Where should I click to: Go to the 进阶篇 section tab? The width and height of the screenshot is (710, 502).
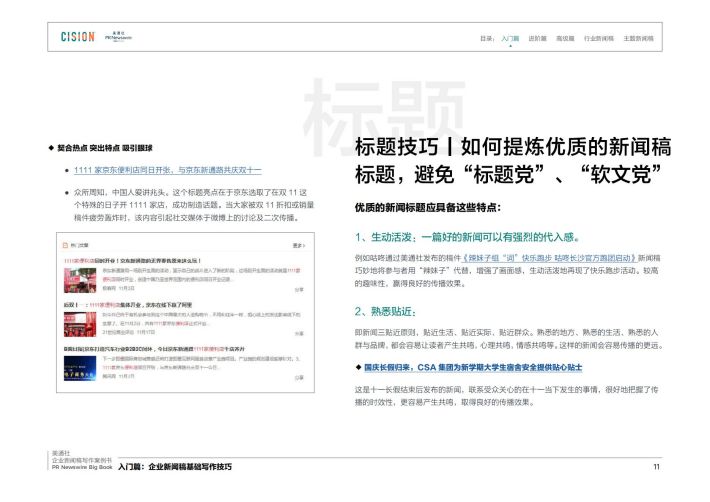[538, 38]
